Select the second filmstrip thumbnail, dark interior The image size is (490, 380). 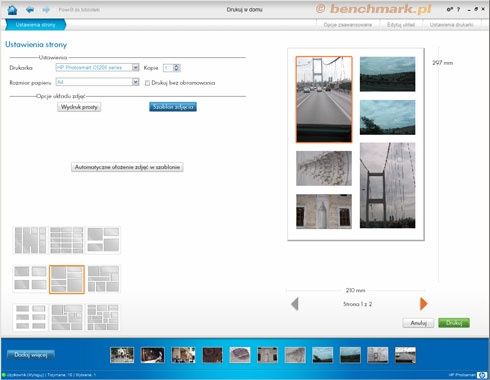(x=152, y=355)
